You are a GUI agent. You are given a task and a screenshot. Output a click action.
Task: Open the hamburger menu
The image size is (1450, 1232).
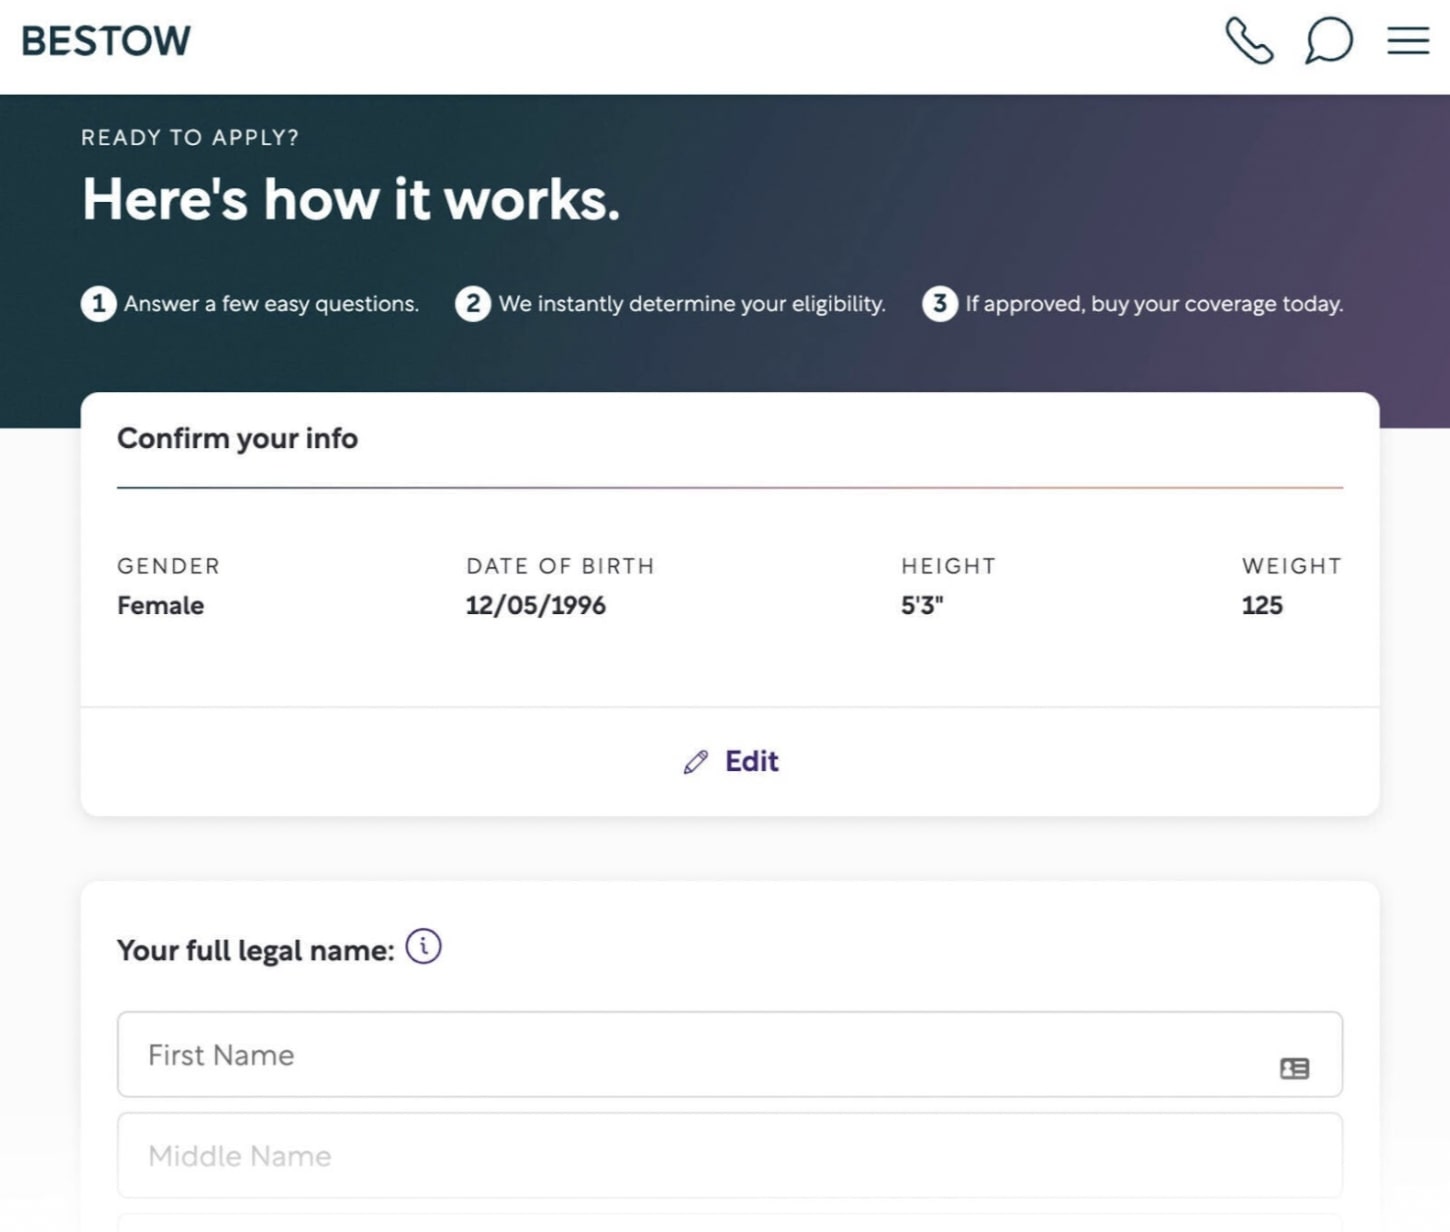tap(1407, 41)
